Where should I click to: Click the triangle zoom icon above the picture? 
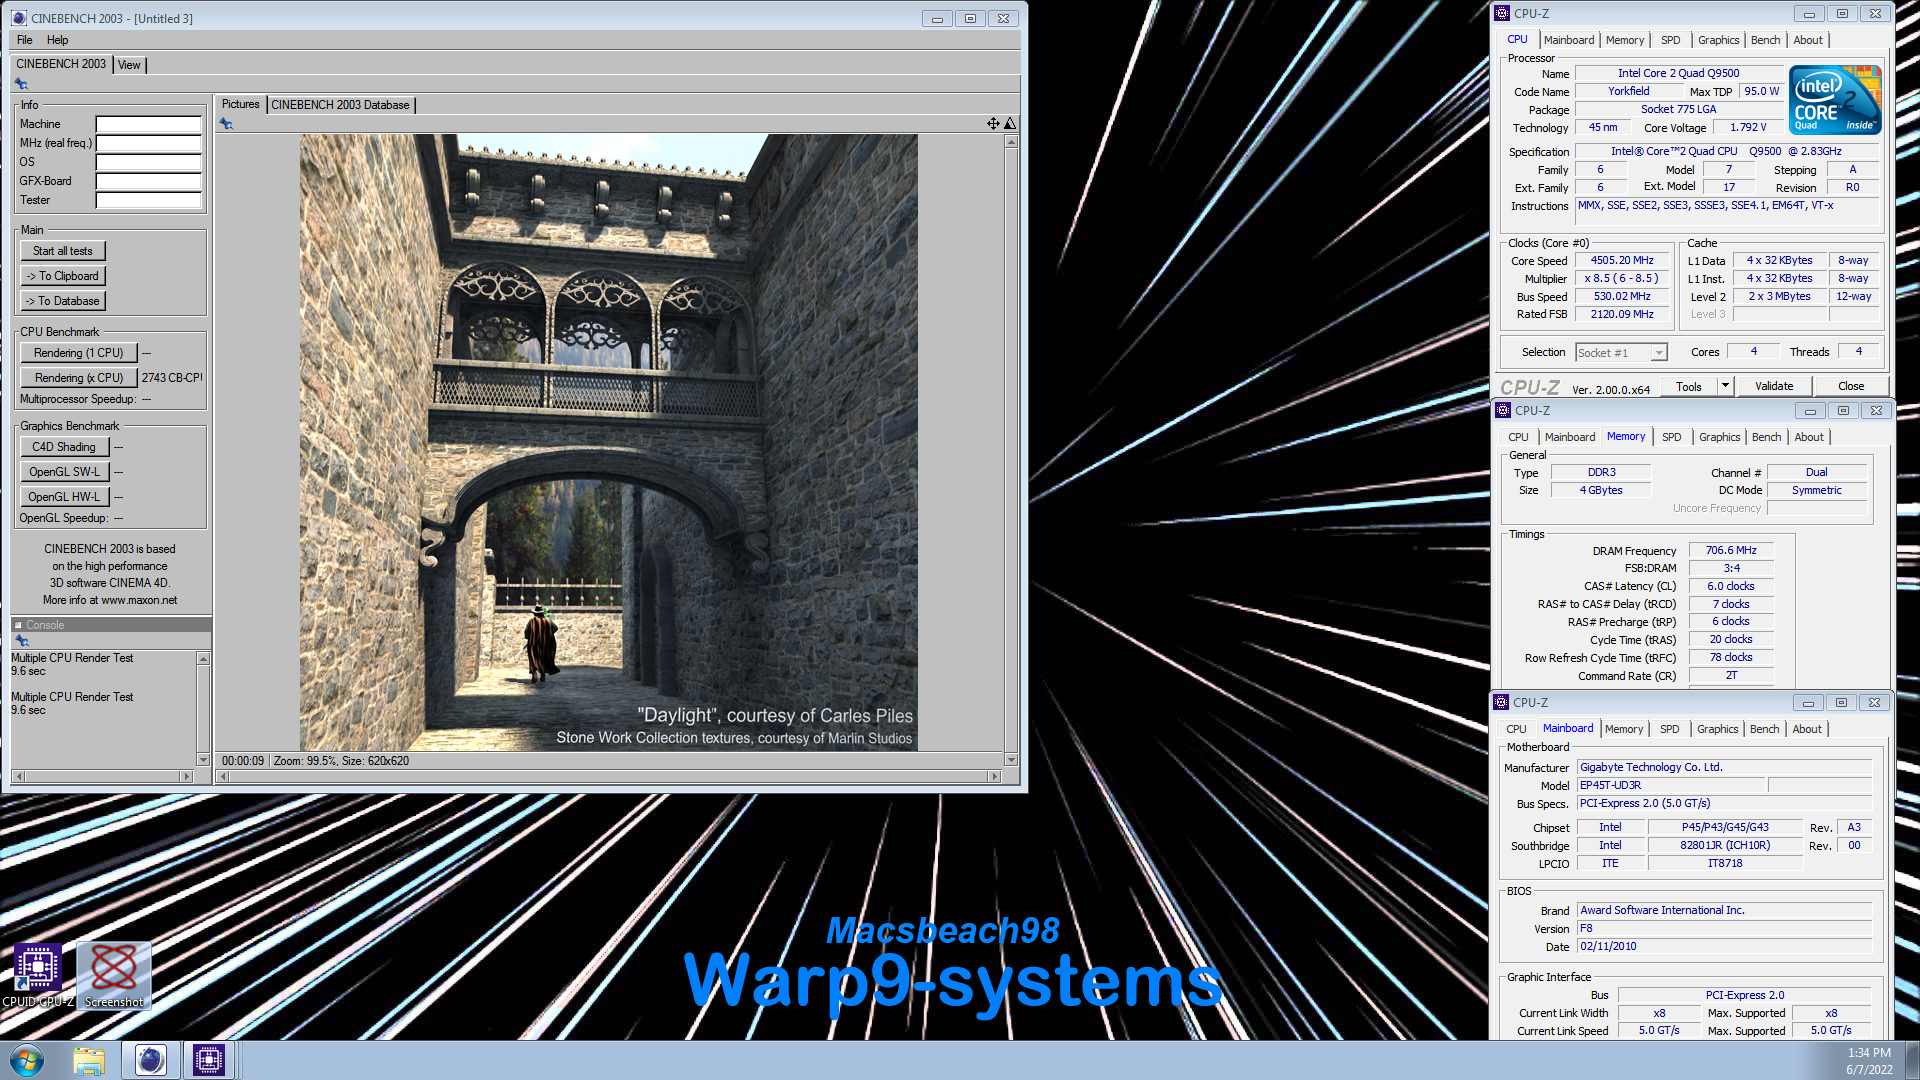tap(1010, 124)
